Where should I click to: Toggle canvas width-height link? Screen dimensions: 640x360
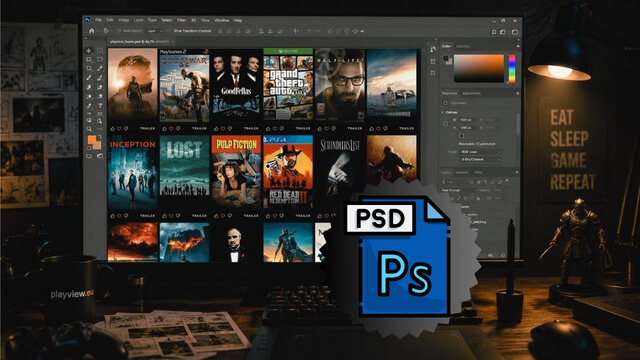(x=446, y=124)
